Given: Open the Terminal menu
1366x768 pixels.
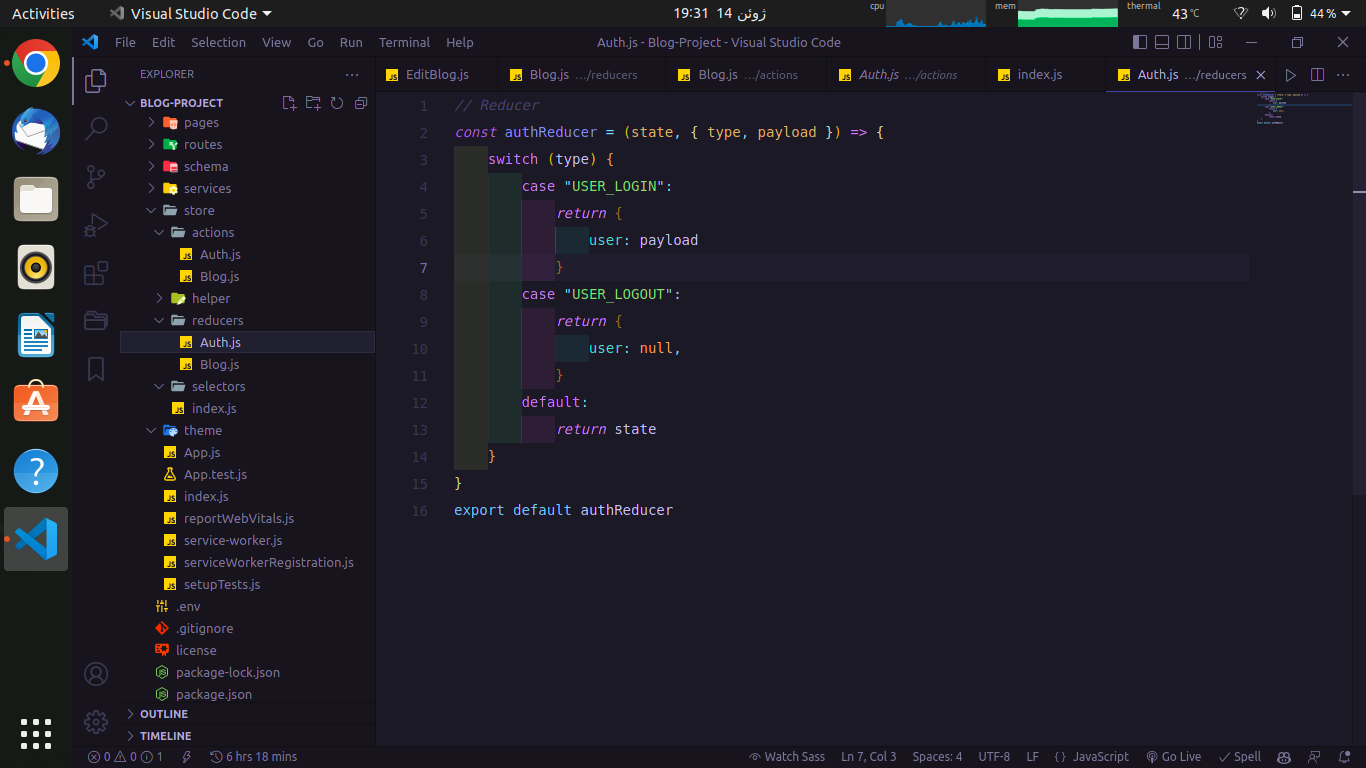Looking at the screenshot, I should (404, 42).
